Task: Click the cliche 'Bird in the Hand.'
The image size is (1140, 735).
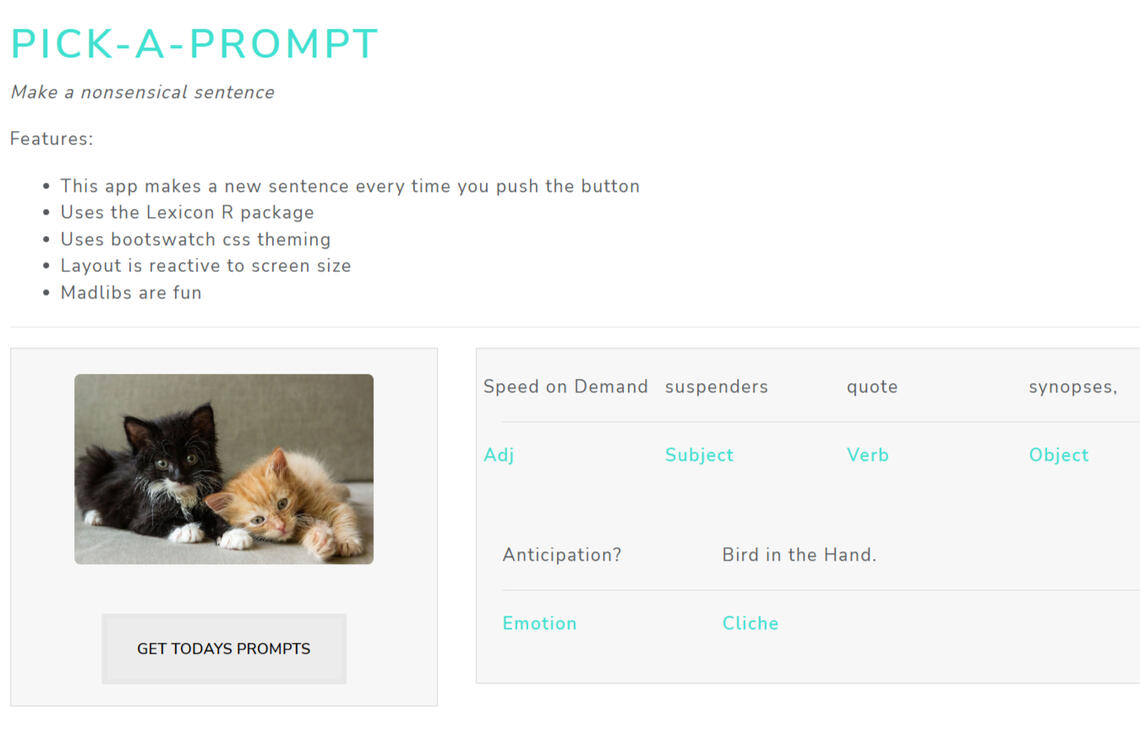Action: tap(799, 555)
